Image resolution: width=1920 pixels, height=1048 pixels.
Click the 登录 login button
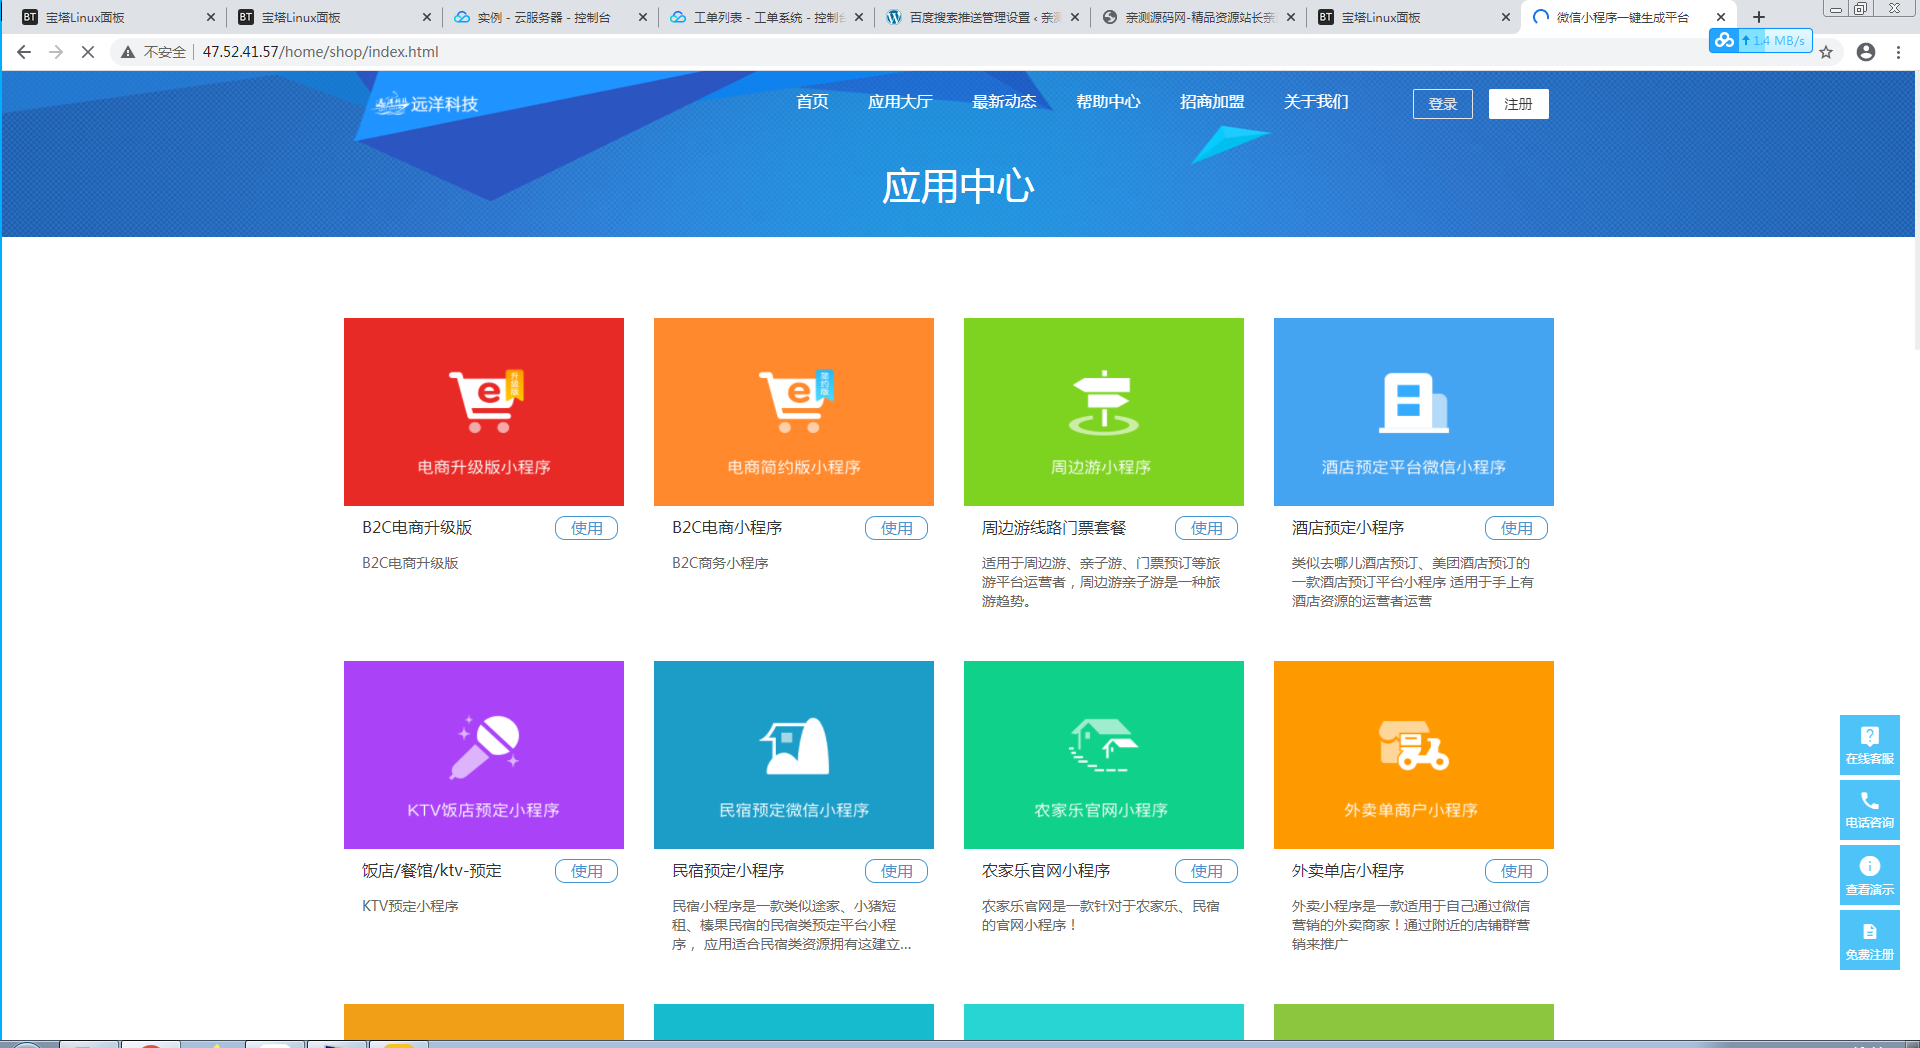[x=1443, y=104]
